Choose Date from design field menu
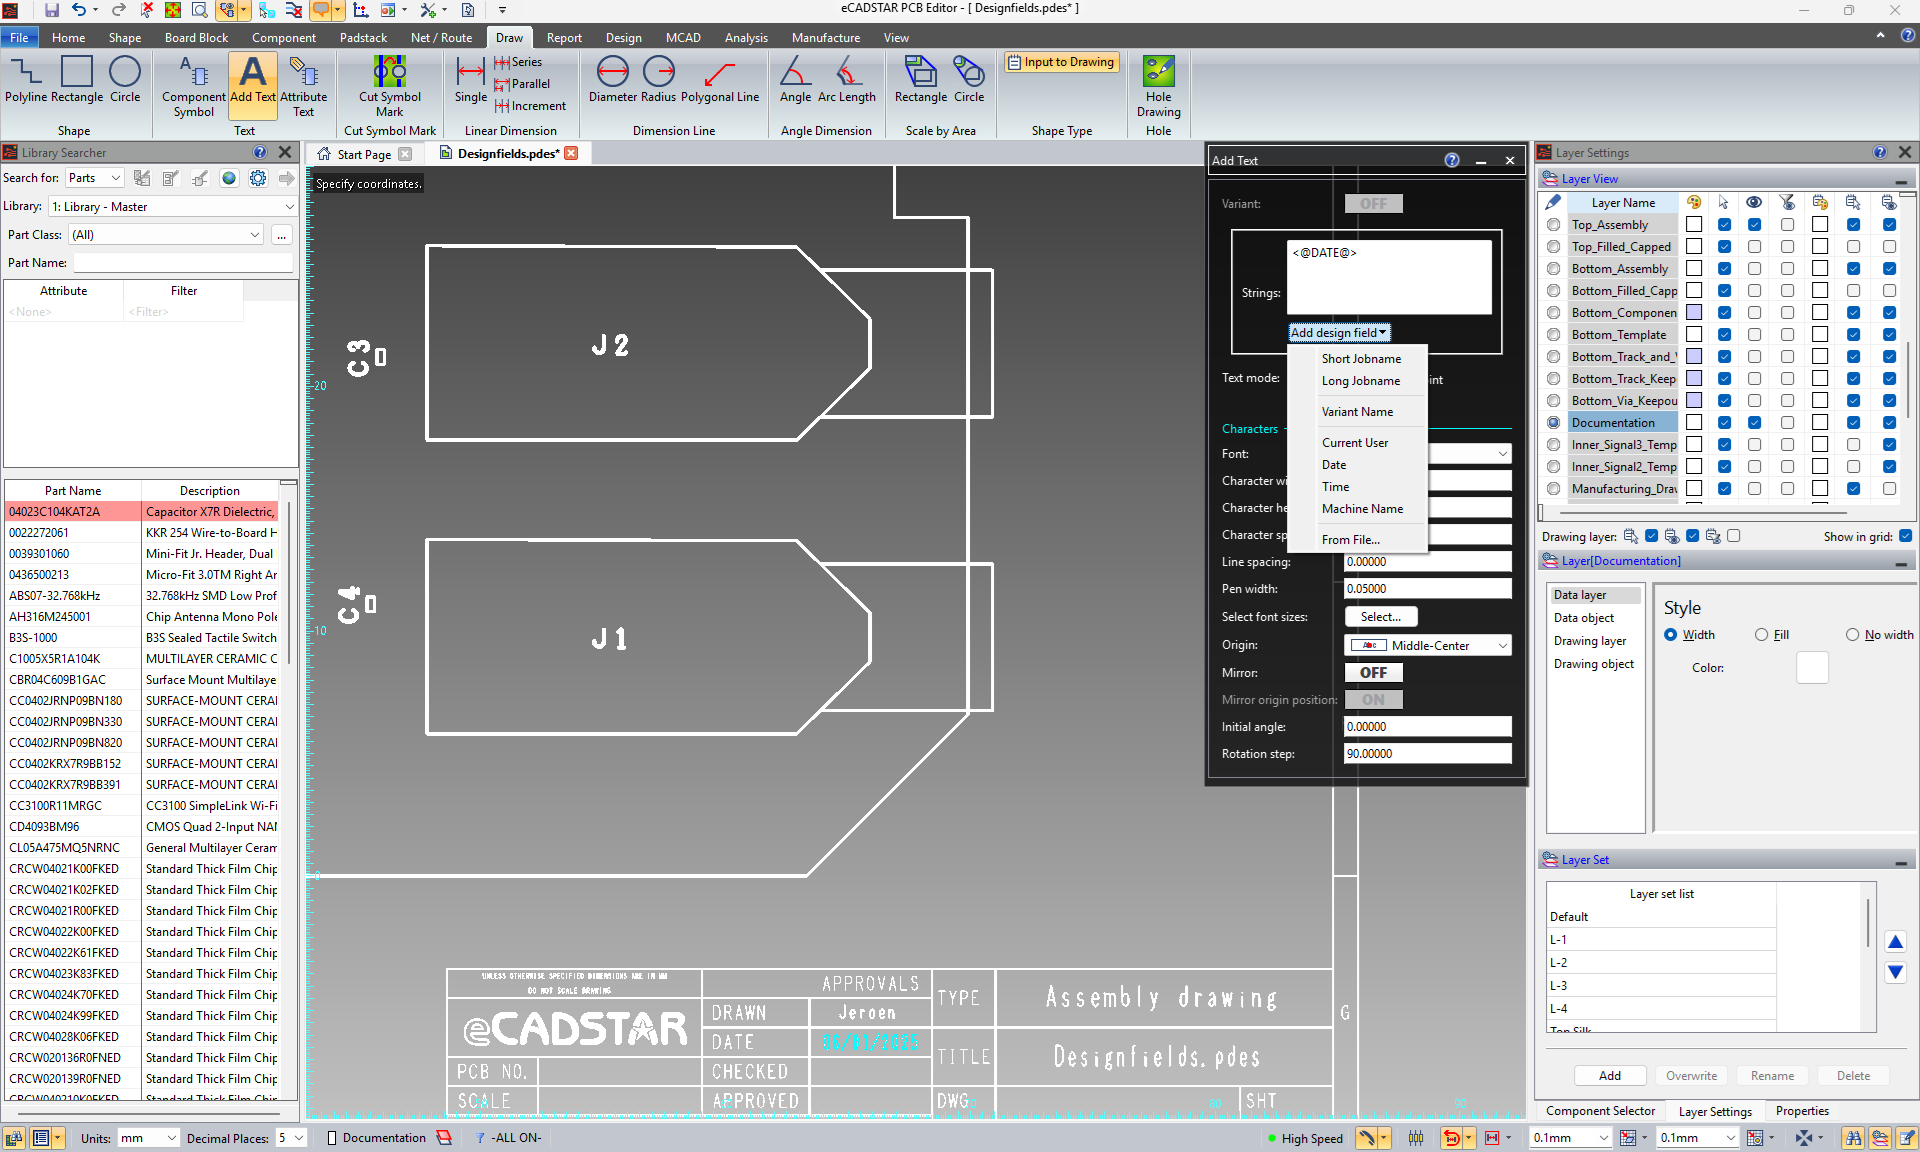Viewport: 1920px width, 1152px height. tap(1334, 465)
